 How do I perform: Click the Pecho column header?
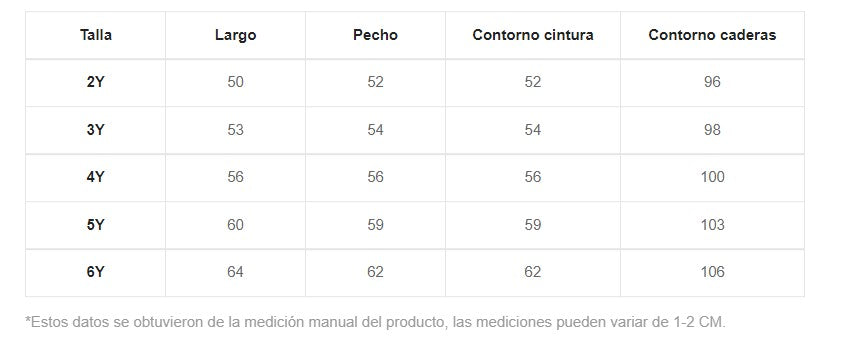pos(375,35)
